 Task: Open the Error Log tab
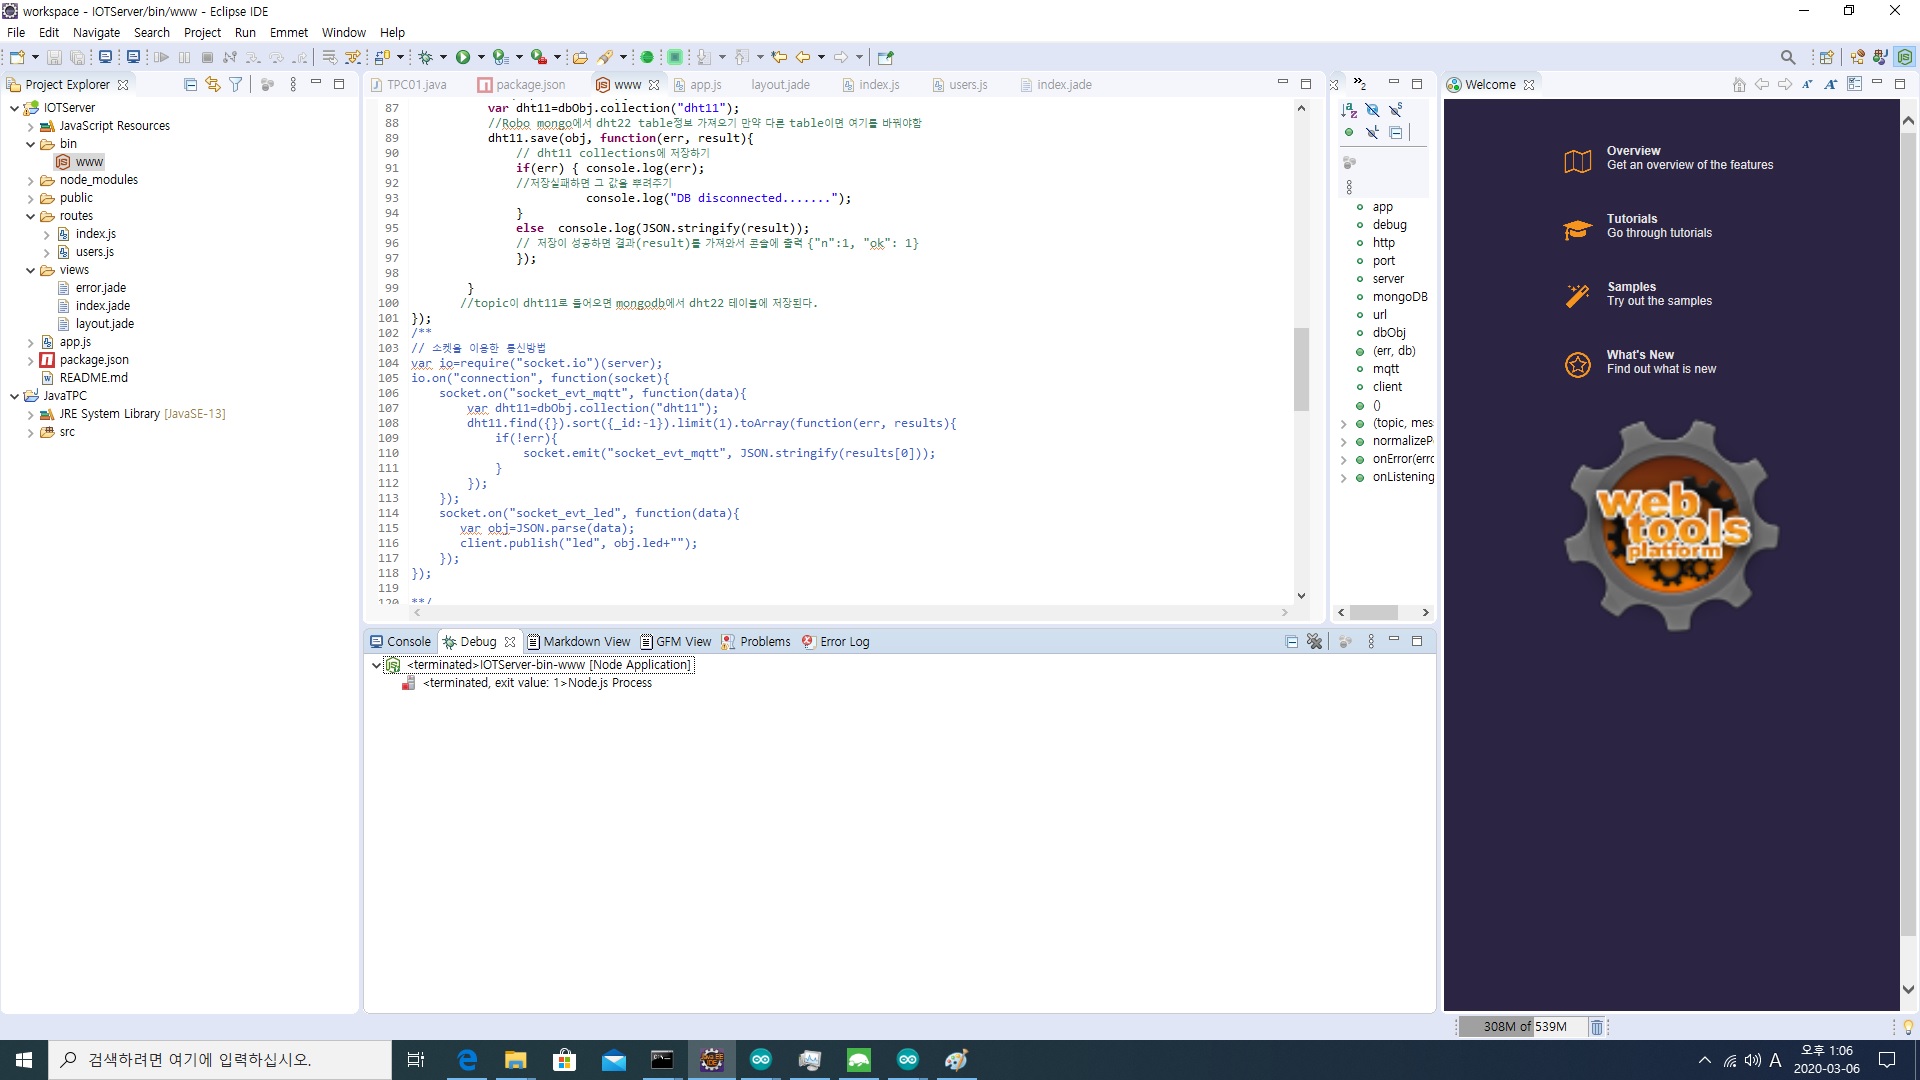(836, 642)
